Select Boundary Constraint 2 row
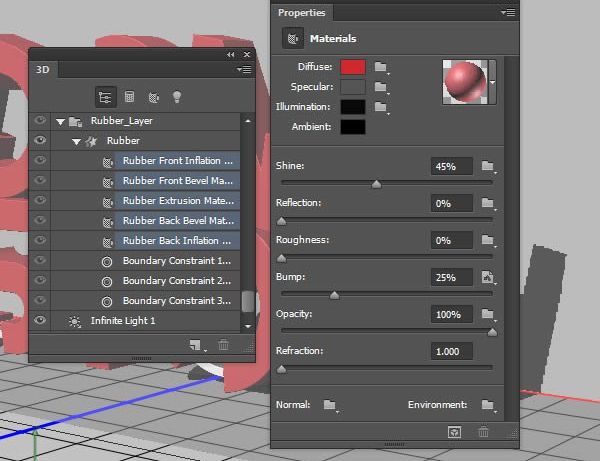600x461 pixels. point(145,281)
